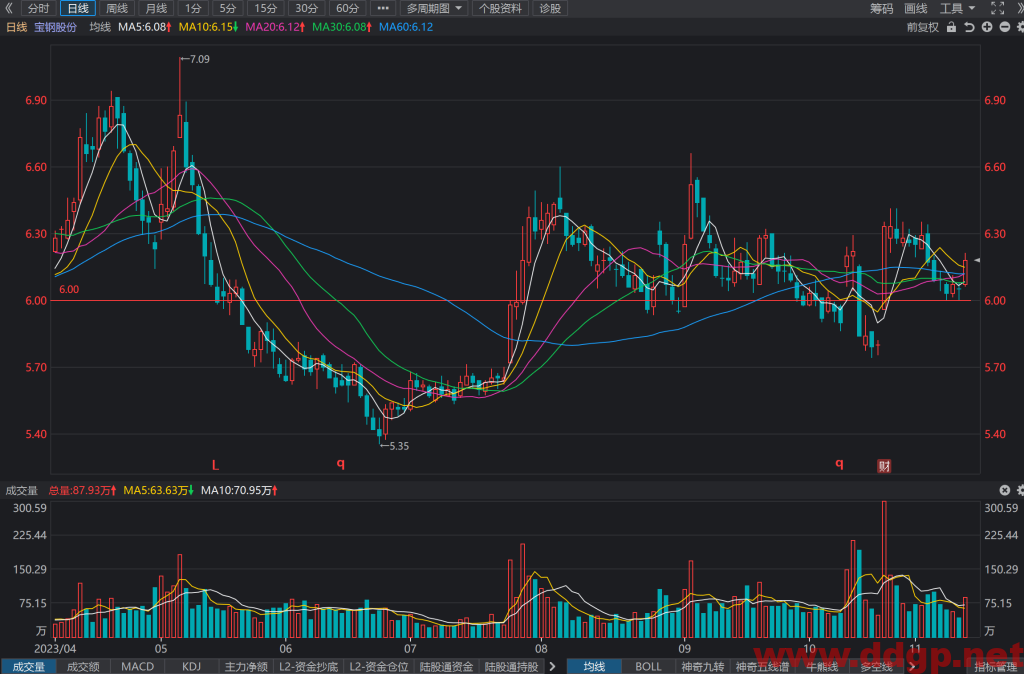The height and width of the screenshot is (674, 1024).
Task: Switch sub-chart to KDJ
Action: click(191, 667)
